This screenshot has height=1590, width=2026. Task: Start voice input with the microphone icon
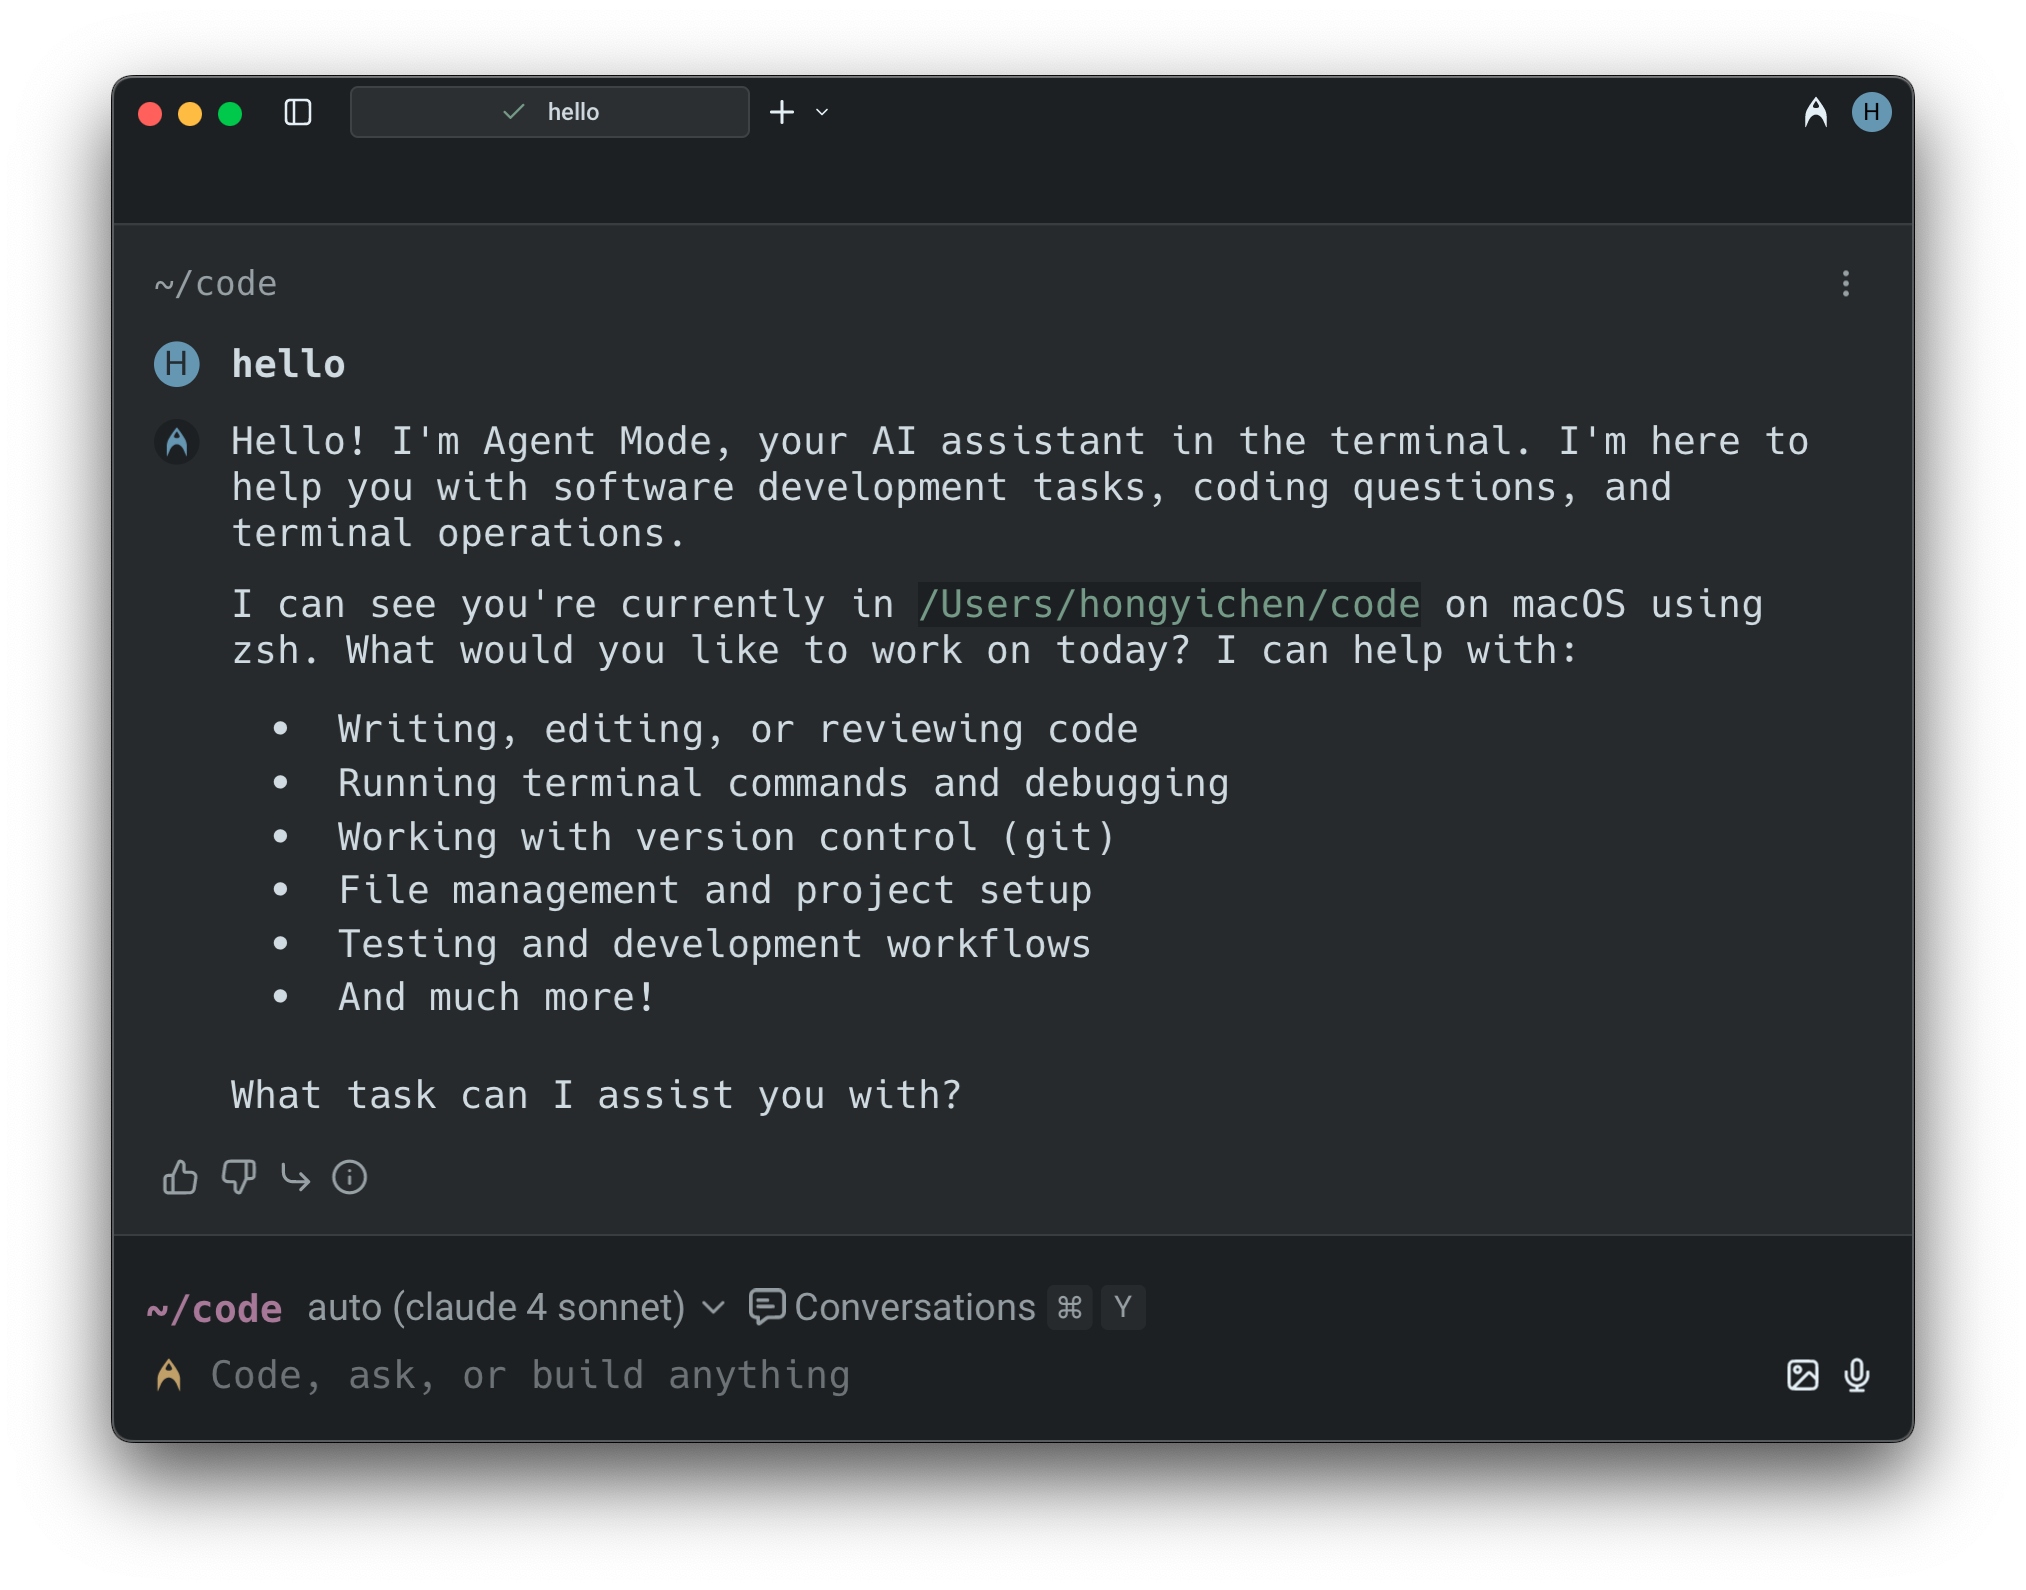[1857, 1375]
